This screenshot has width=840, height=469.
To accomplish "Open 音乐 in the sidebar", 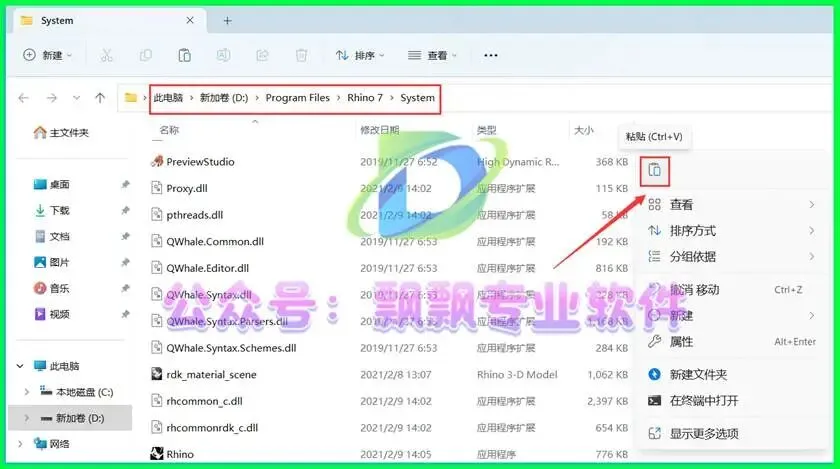I will 52,288.
